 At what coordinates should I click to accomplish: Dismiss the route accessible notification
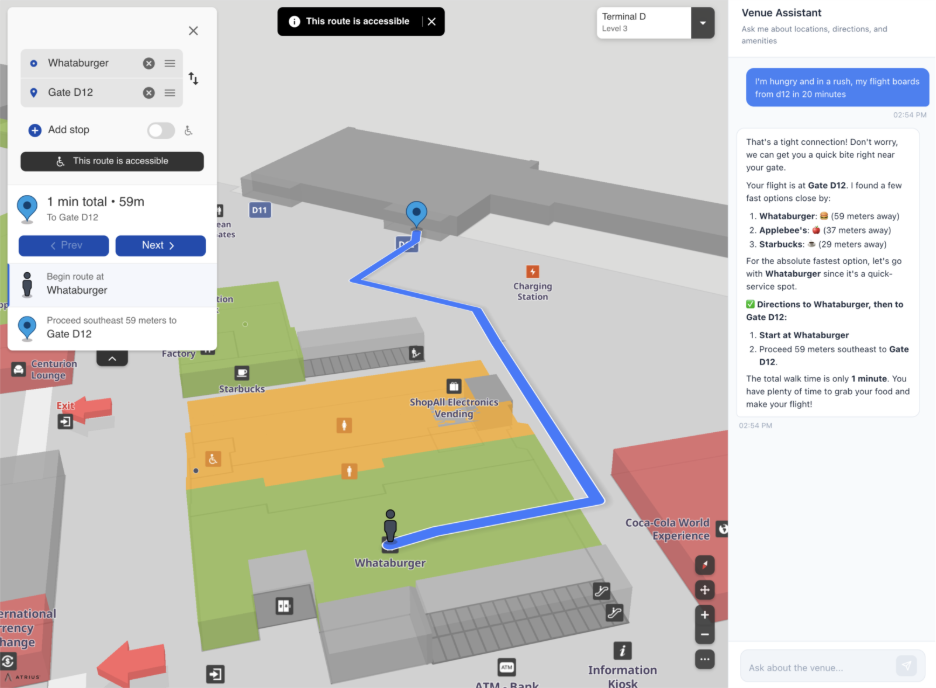(x=432, y=21)
